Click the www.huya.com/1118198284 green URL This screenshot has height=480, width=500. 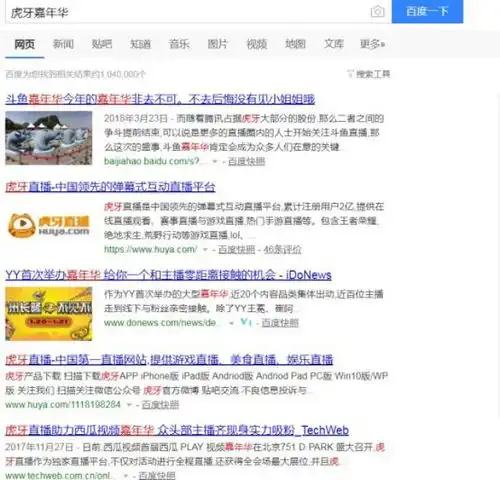click(x=63, y=405)
